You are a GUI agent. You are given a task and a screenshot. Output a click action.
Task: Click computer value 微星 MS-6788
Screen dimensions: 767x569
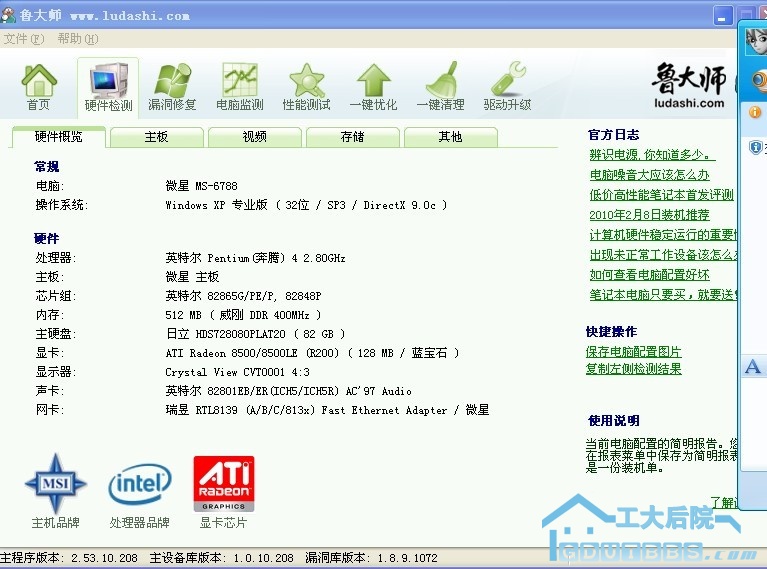201,186
